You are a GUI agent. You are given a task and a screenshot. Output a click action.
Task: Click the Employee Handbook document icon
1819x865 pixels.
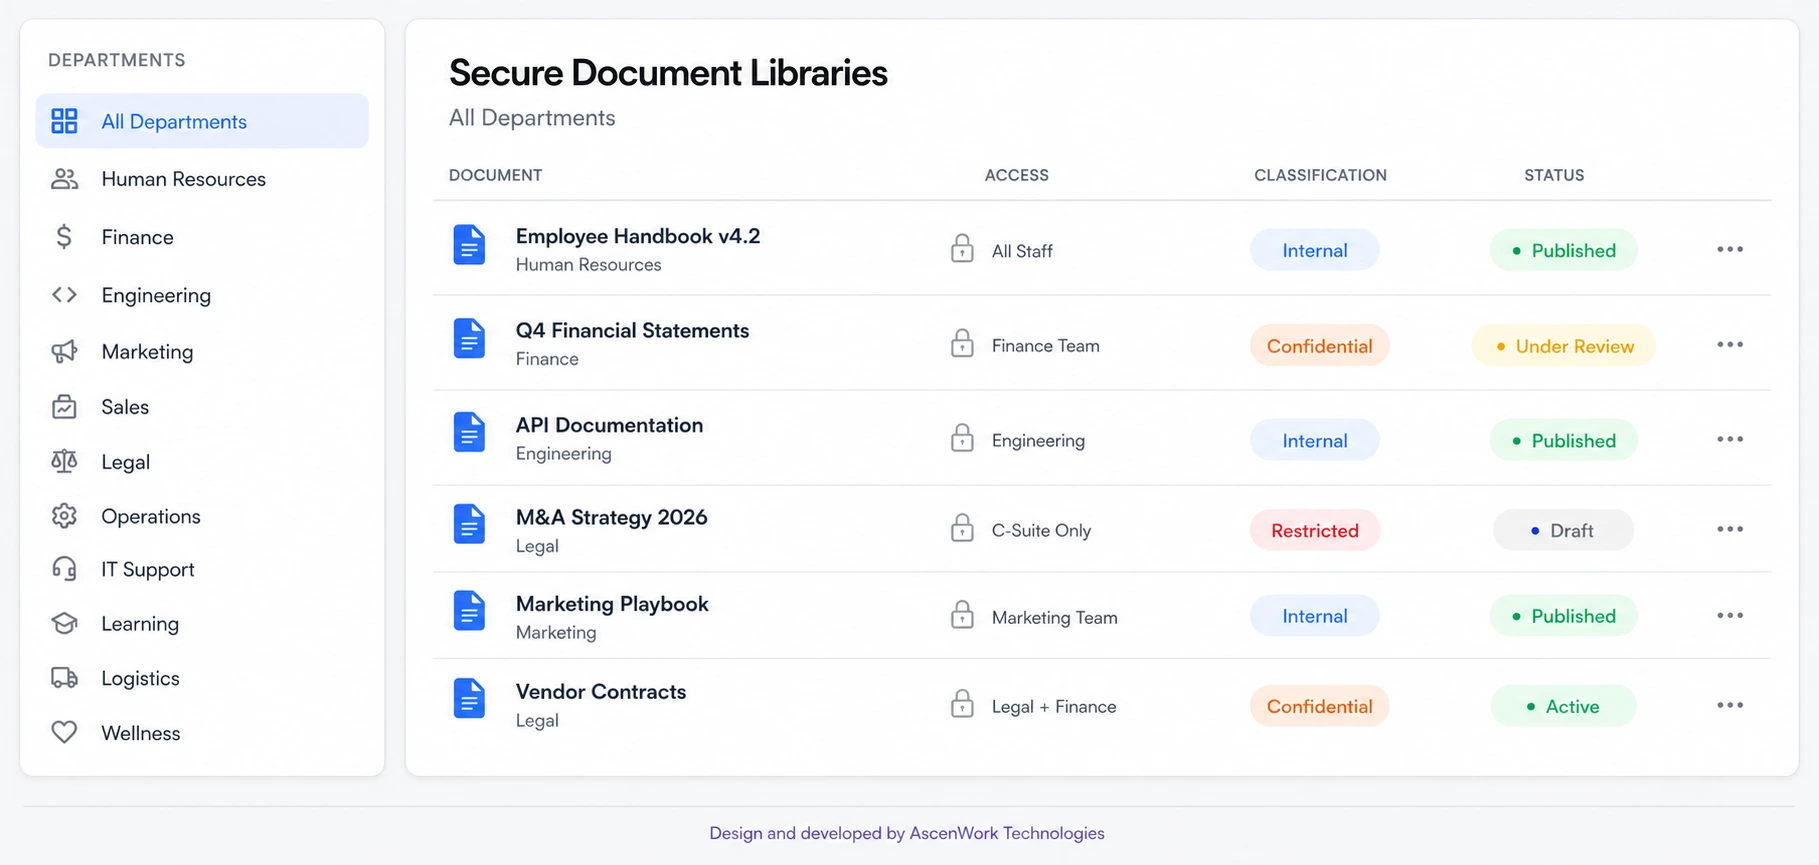[x=469, y=245]
